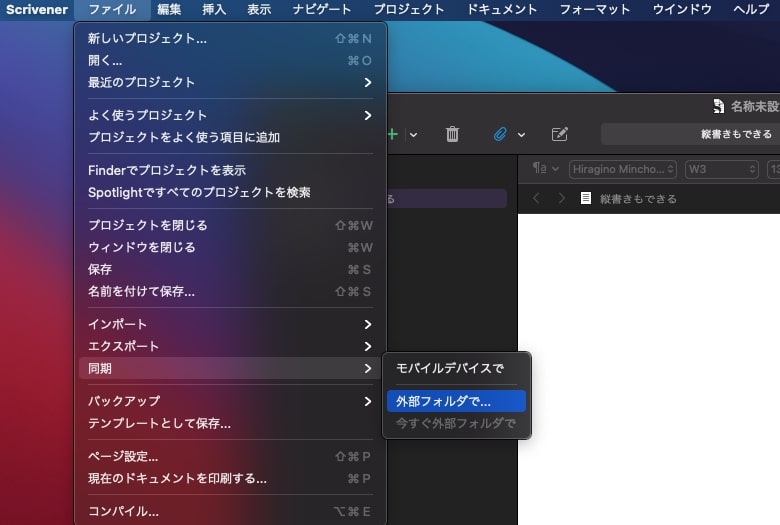This screenshot has width=780, height=525.
Task: Click 縦書きもできる title in editor header
Action: pyautogui.click(x=638, y=199)
